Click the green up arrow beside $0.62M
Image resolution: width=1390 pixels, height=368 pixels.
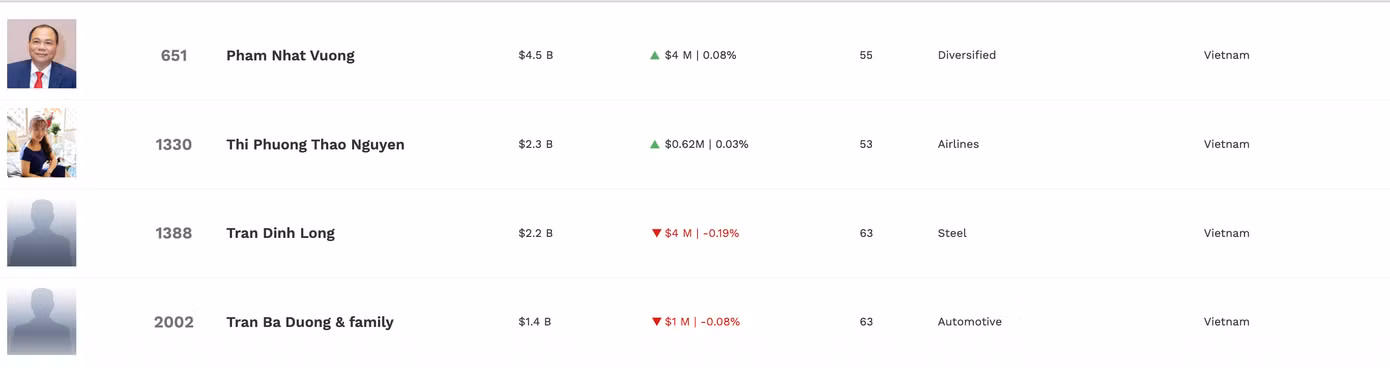[655, 144]
